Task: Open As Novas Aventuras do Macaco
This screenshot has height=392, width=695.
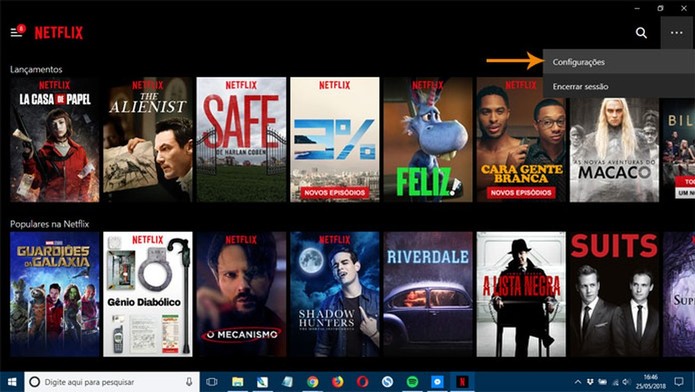Action: [614, 150]
